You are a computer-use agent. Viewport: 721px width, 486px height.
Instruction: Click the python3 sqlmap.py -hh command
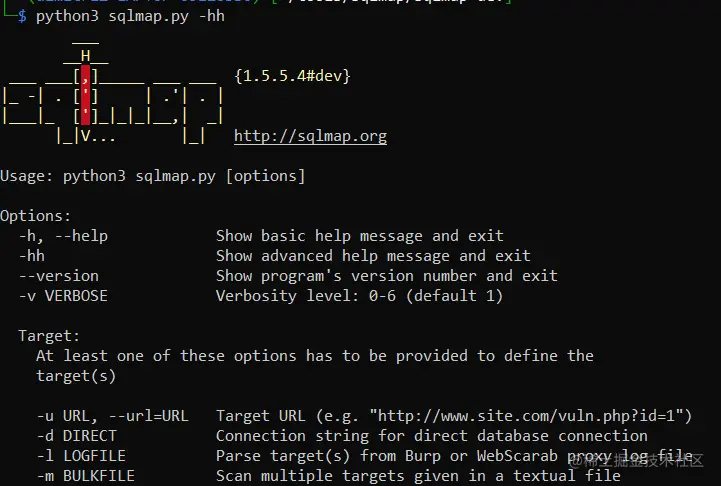point(130,17)
